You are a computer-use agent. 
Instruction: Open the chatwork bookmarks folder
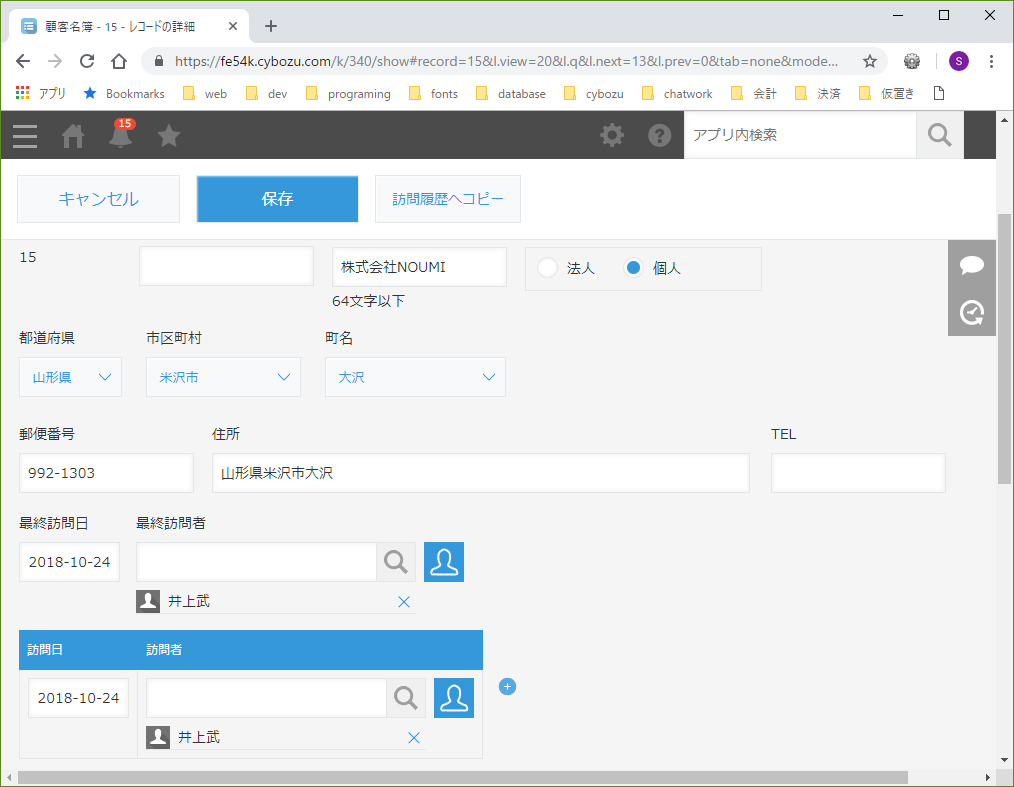pos(677,94)
